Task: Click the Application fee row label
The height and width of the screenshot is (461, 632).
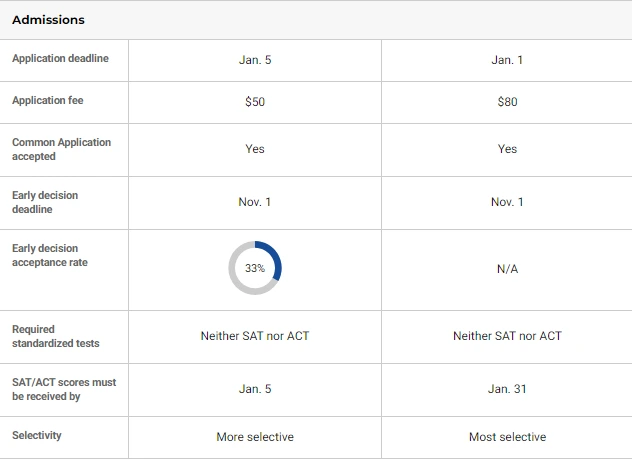Action: [49, 101]
